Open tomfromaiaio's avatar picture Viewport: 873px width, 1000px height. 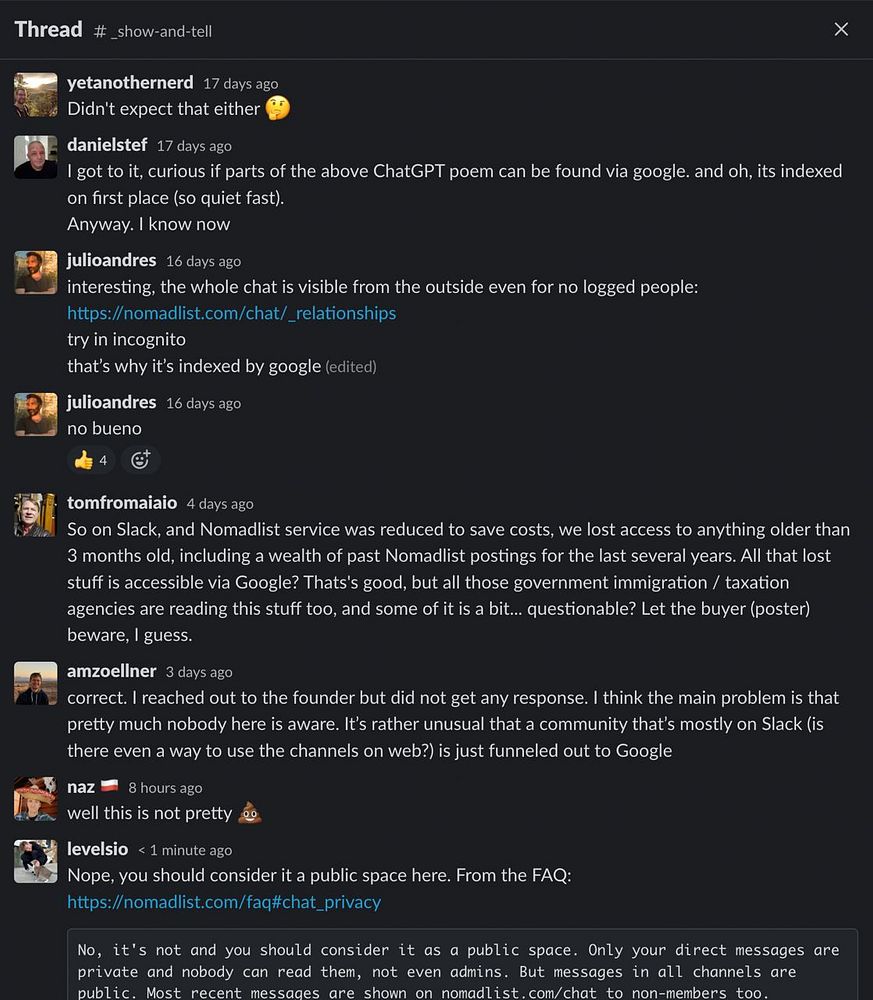(x=36, y=515)
